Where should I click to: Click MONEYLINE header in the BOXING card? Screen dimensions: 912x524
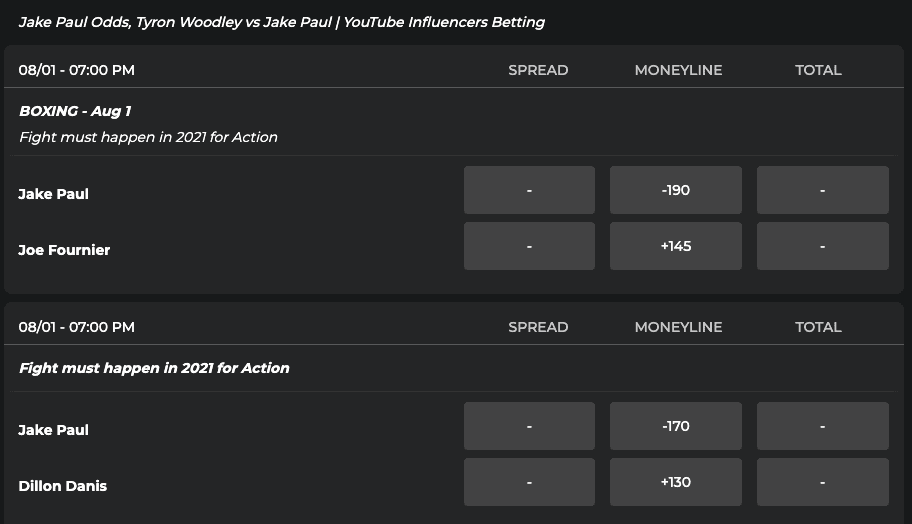(x=678, y=70)
